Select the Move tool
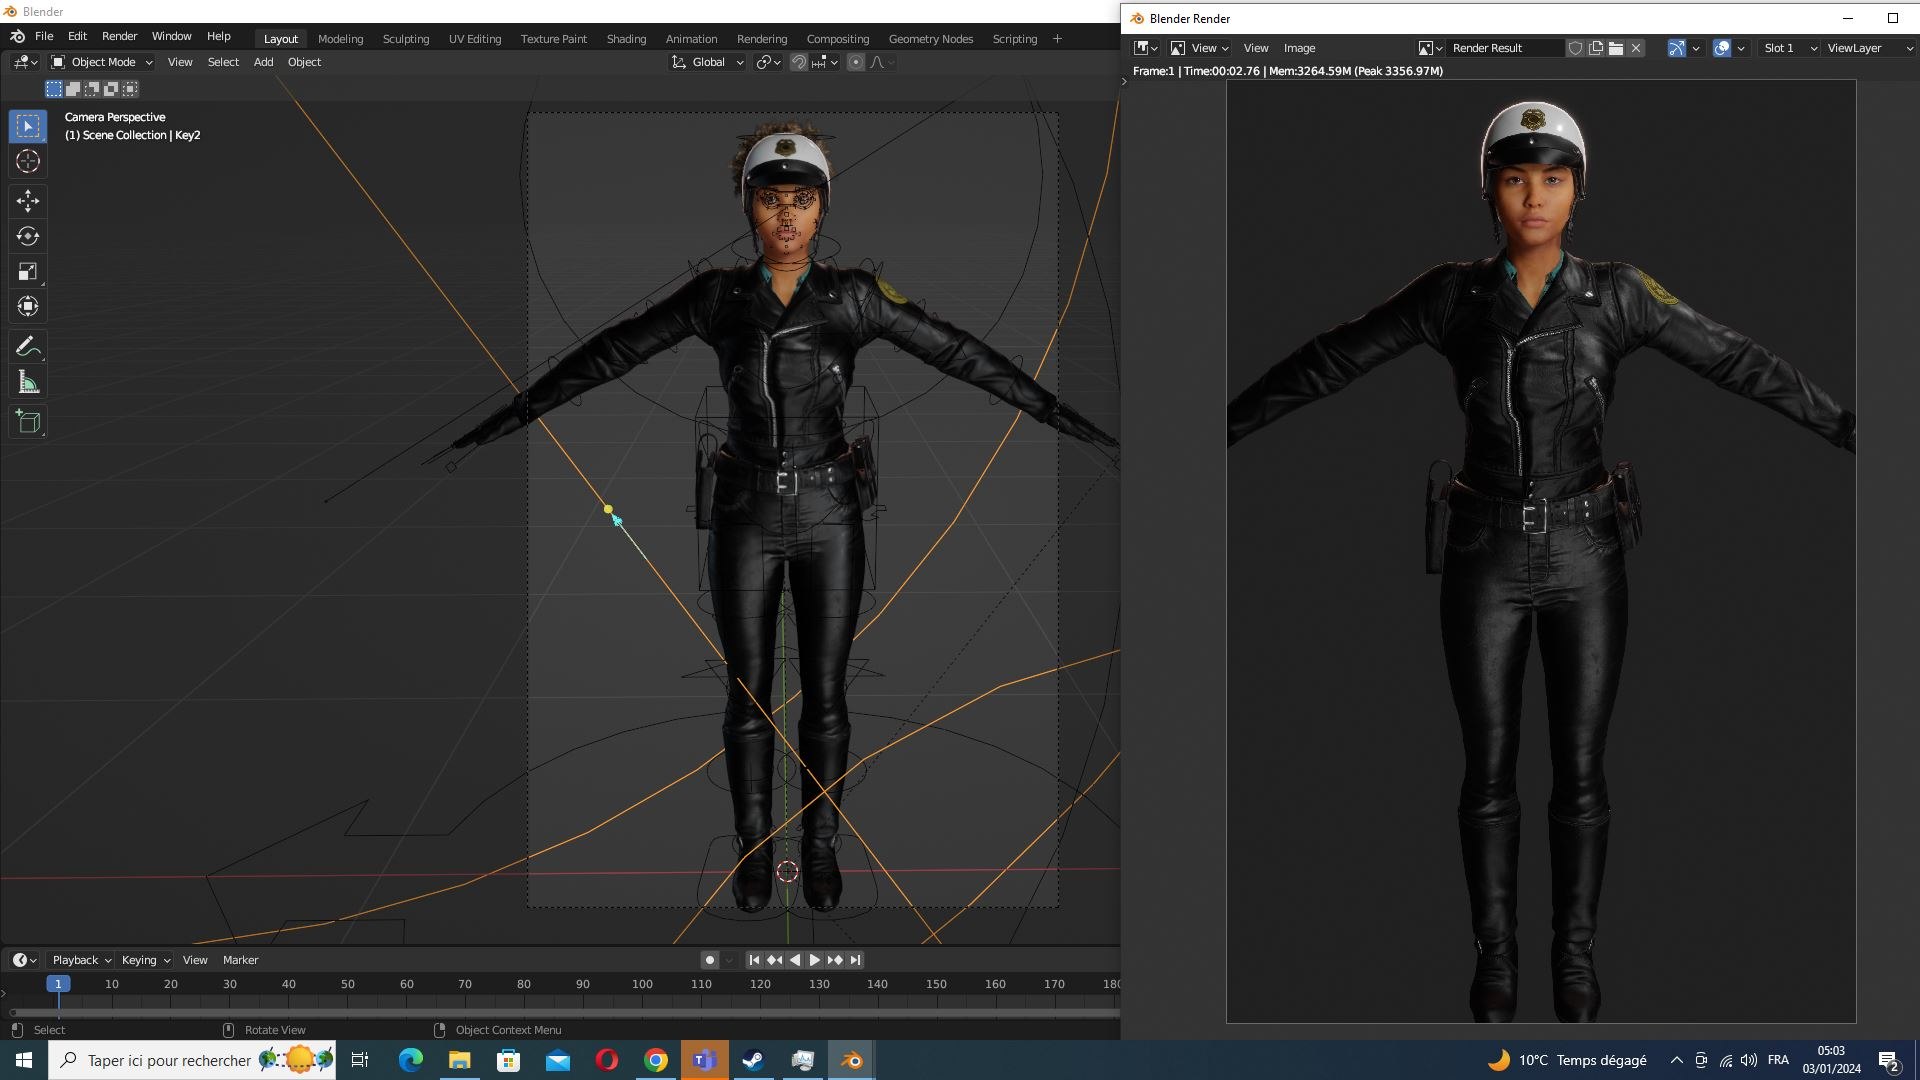 tap(28, 201)
